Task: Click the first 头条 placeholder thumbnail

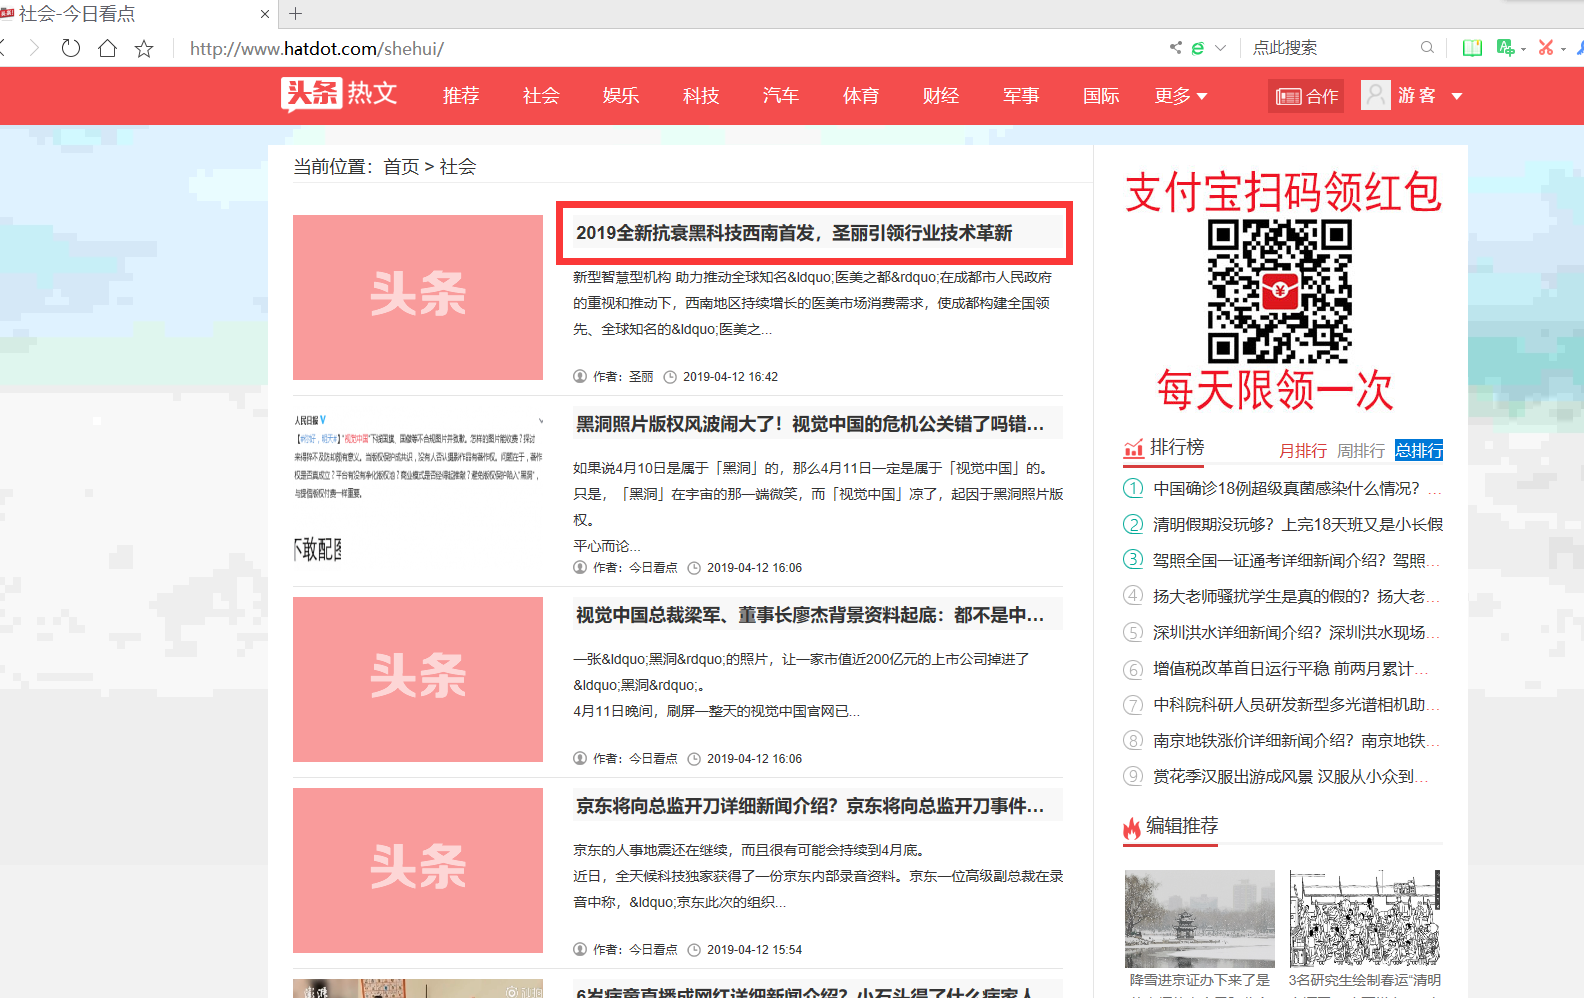Action: tap(418, 297)
